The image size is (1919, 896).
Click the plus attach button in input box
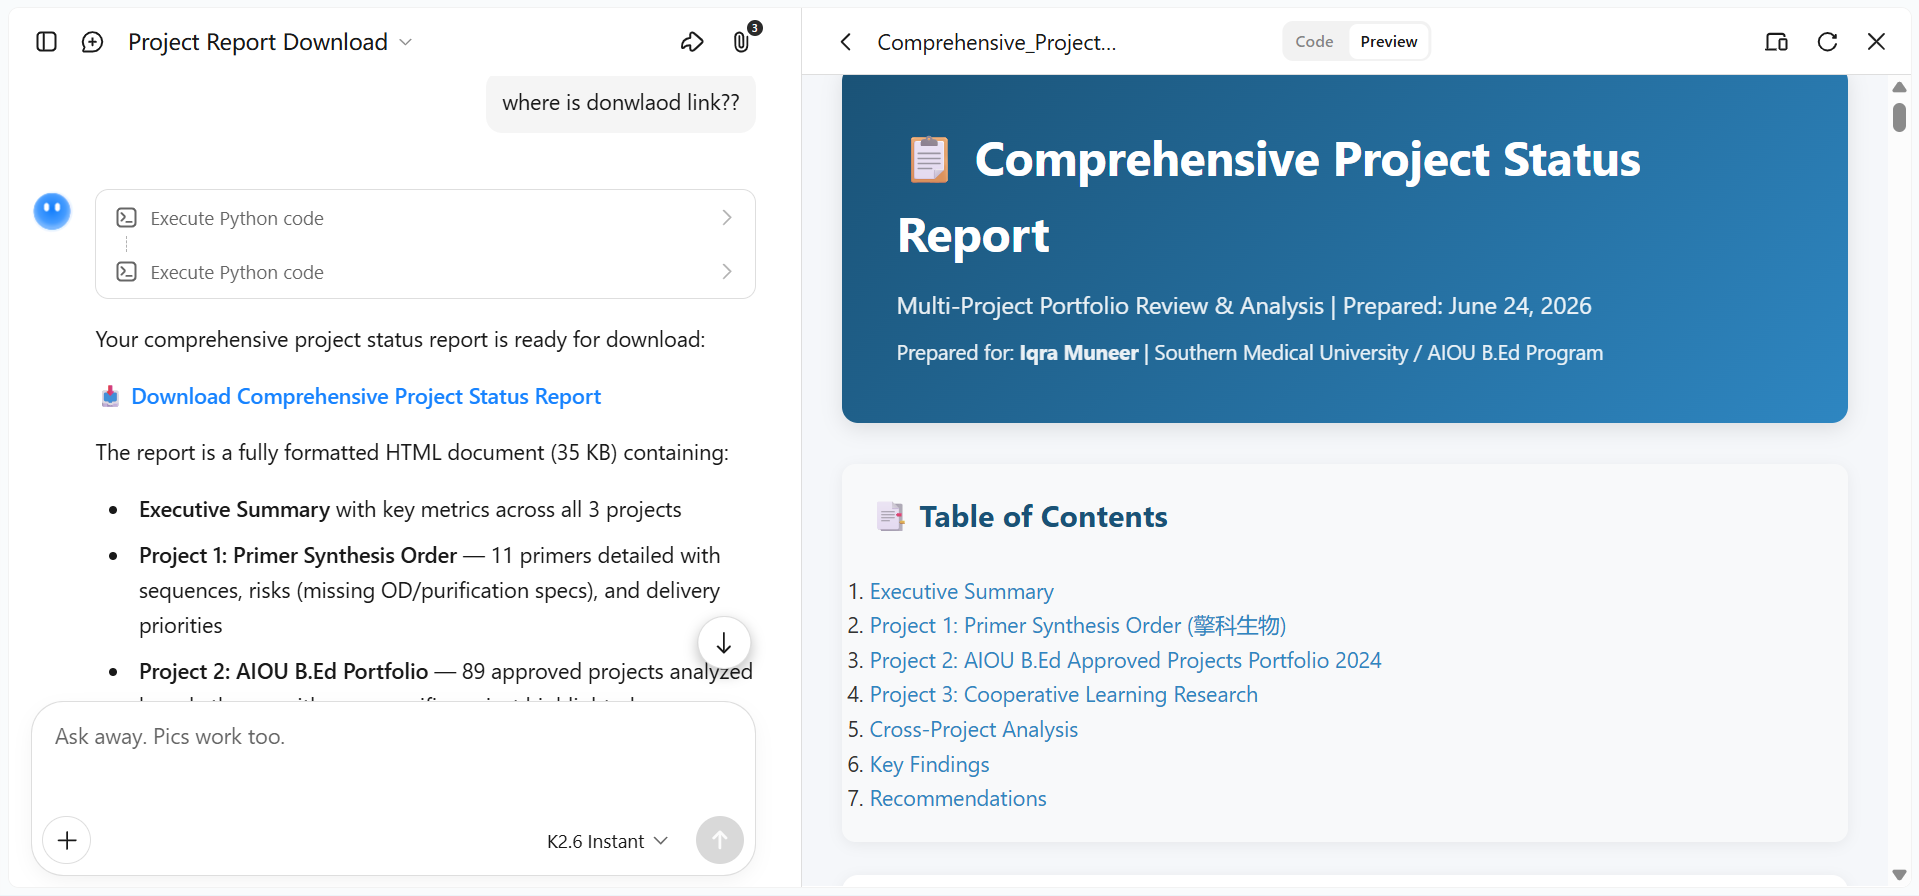pos(67,840)
